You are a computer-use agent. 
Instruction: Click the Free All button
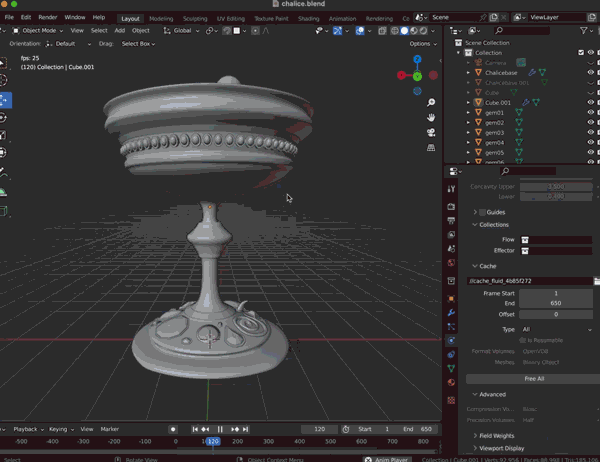point(534,379)
